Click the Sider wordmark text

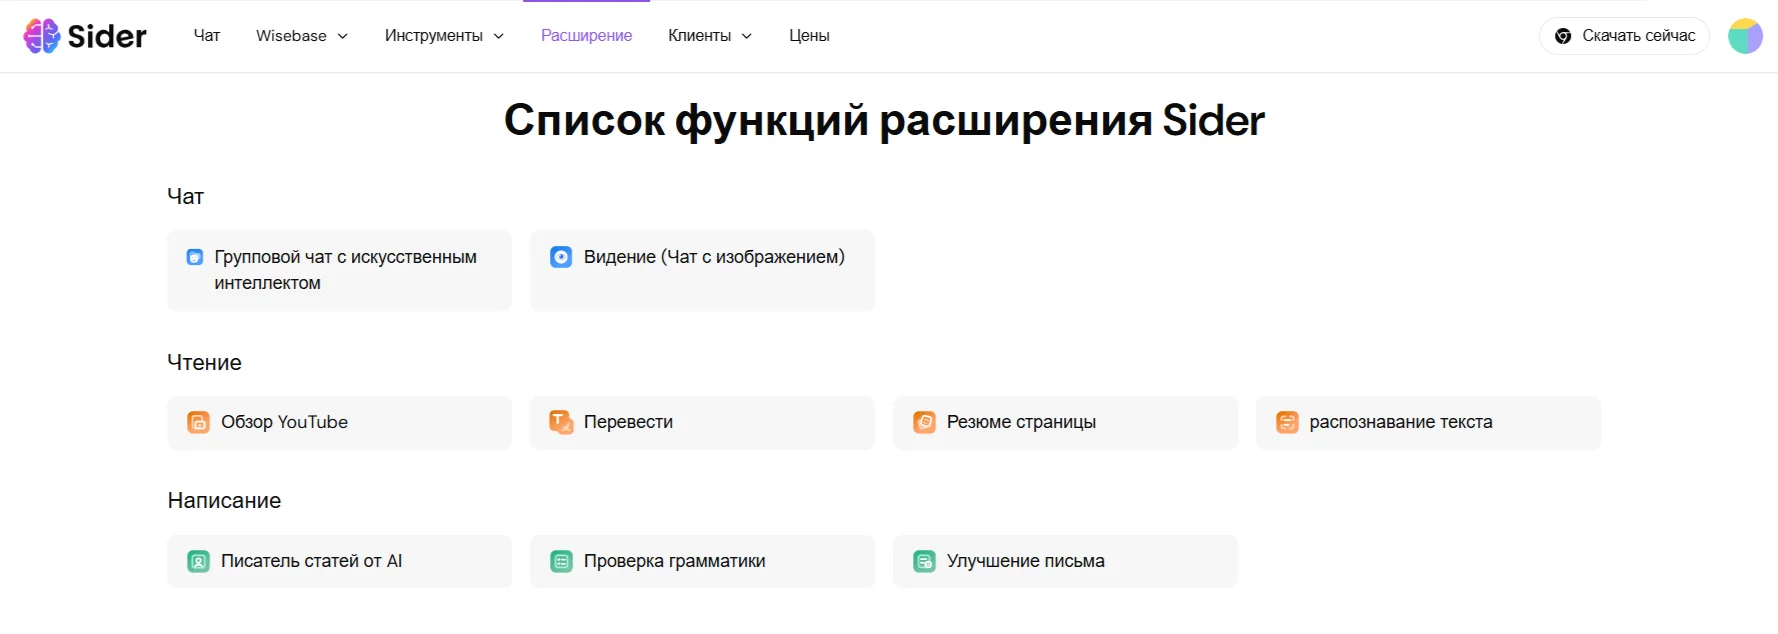pyautogui.click(x=107, y=37)
